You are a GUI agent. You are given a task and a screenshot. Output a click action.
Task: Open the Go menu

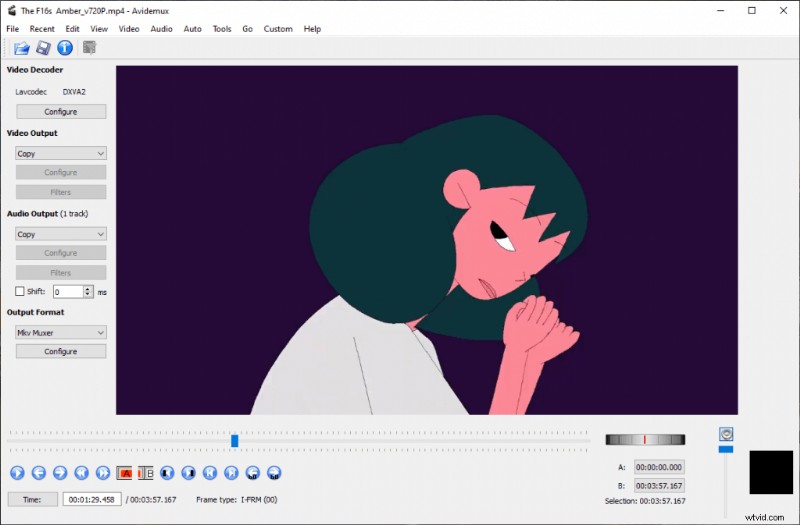pyautogui.click(x=247, y=29)
